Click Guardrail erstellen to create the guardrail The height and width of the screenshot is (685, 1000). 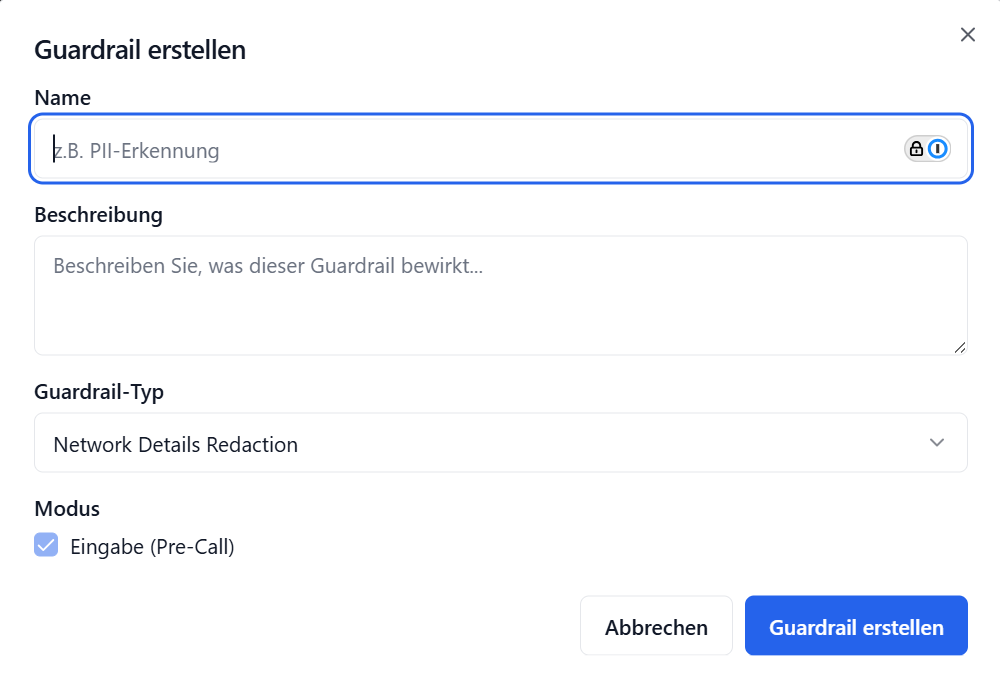[x=856, y=625]
